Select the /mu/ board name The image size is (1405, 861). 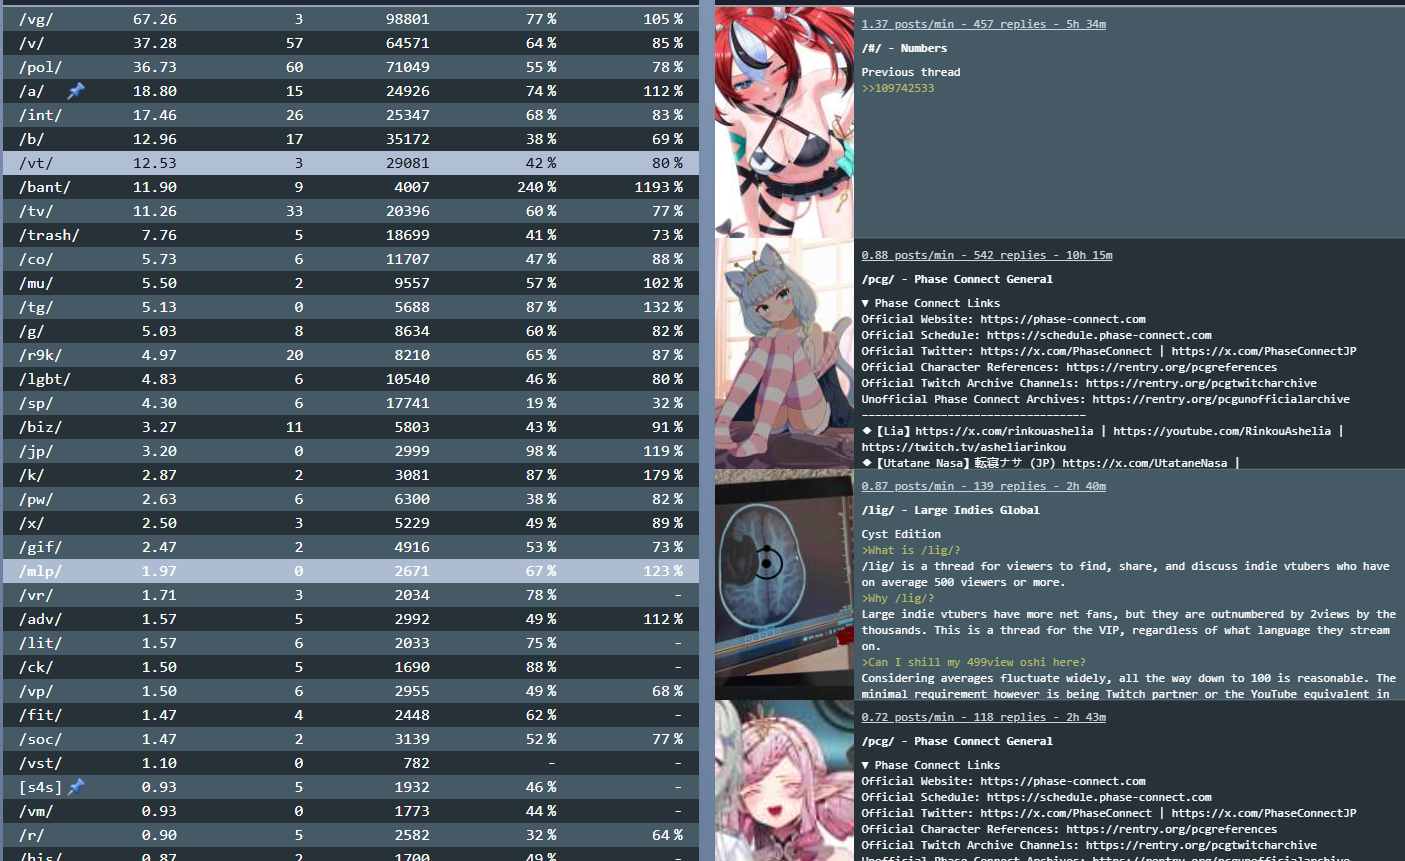click(36, 283)
